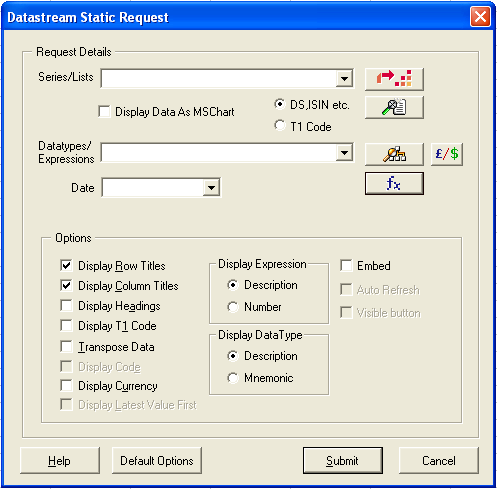Open the datatype search icon button

(x=394, y=154)
